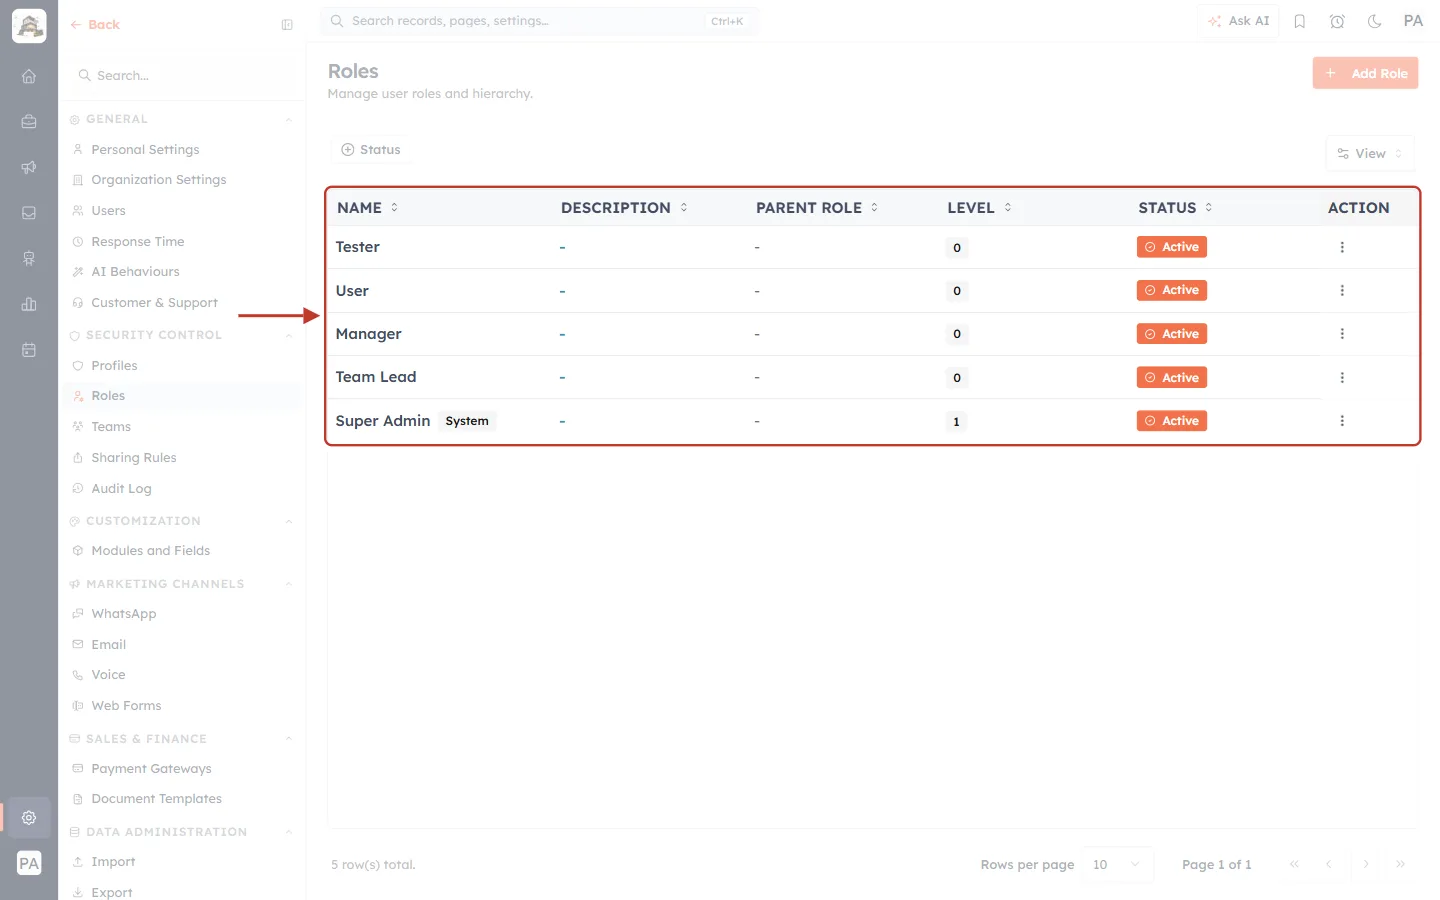This screenshot has width=1440, height=900.
Task: Open actions menu for the Manager role
Action: pos(1342,334)
